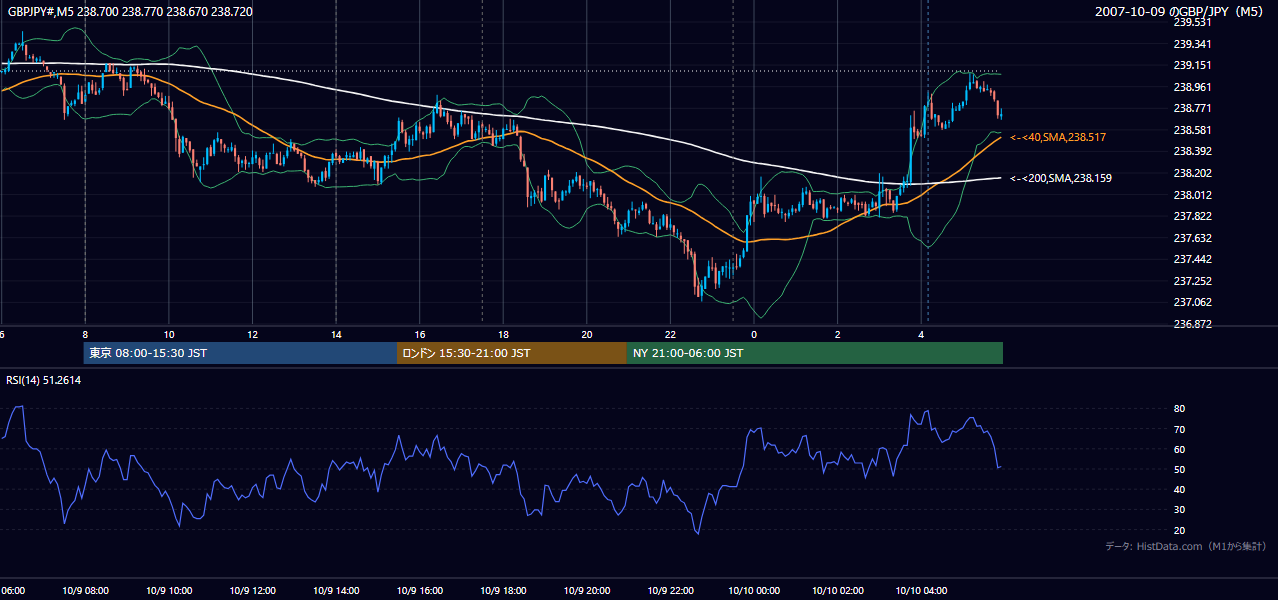Click RSI scale level 20

pos(1180,530)
